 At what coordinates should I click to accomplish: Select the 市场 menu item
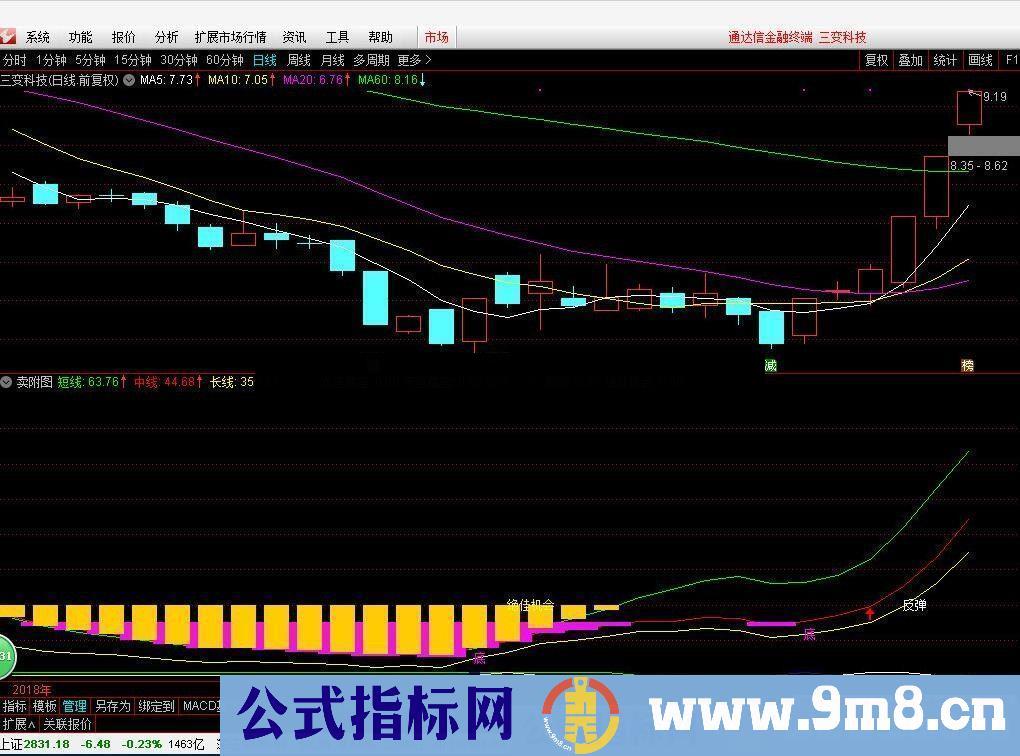point(436,36)
